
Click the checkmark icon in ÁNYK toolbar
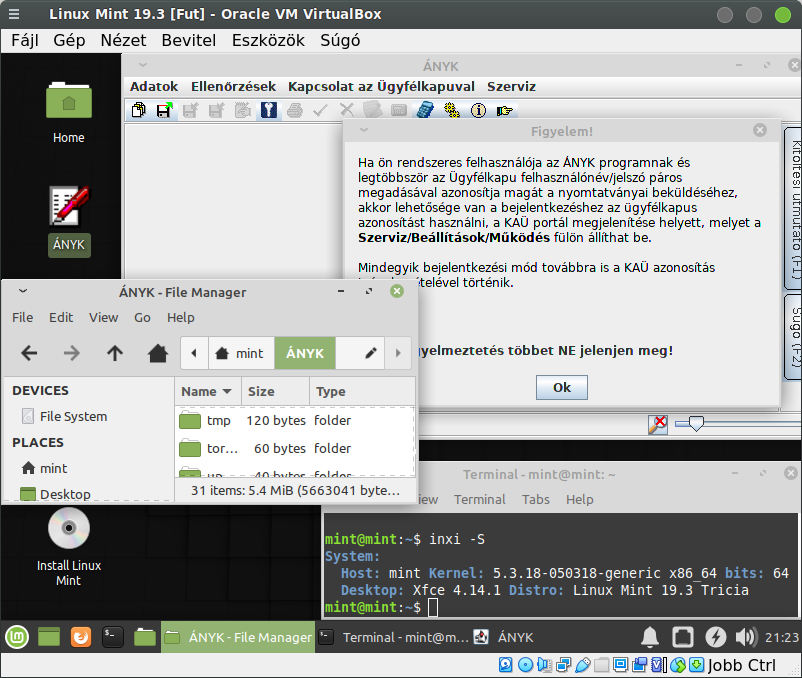(321, 110)
